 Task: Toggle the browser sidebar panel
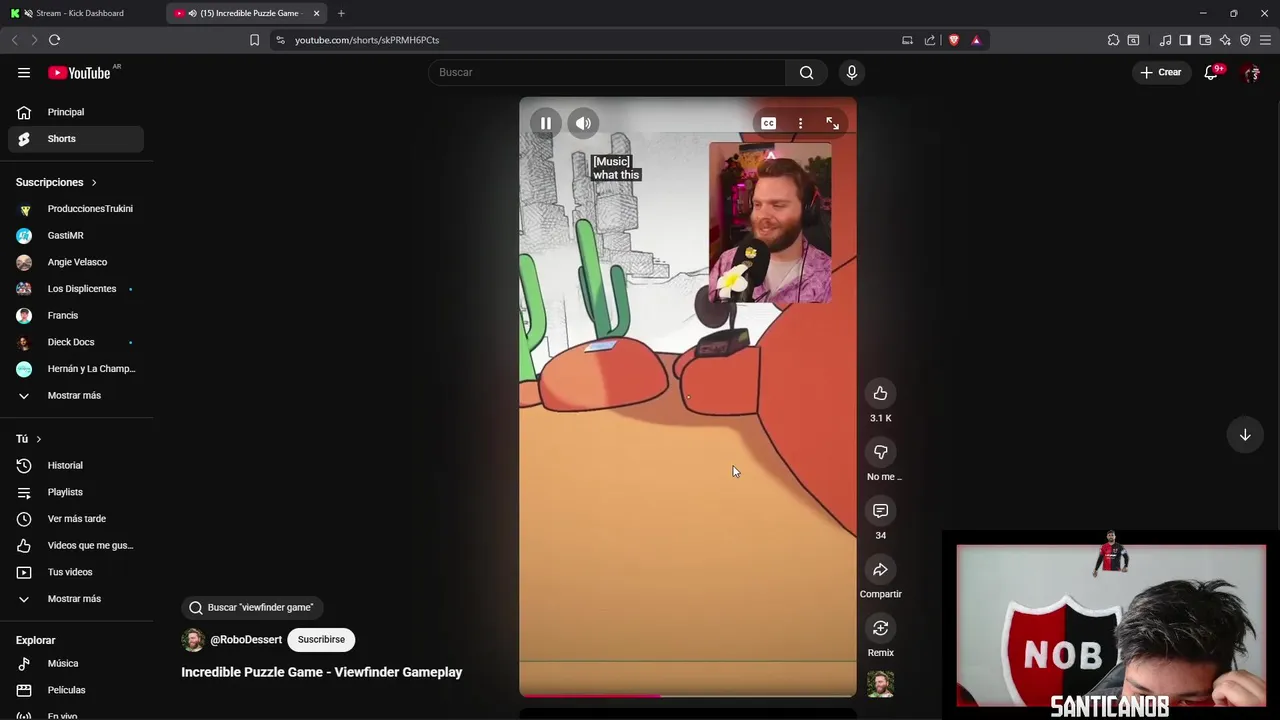[x=1185, y=40]
